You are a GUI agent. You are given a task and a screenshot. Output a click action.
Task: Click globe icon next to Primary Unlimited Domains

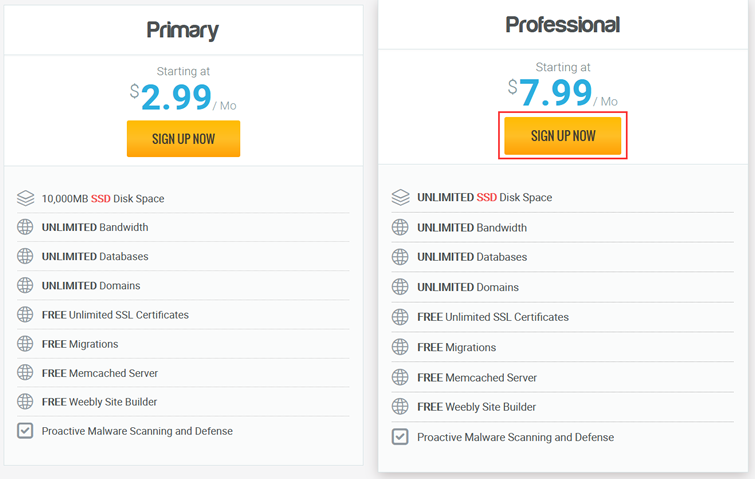point(25,285)
